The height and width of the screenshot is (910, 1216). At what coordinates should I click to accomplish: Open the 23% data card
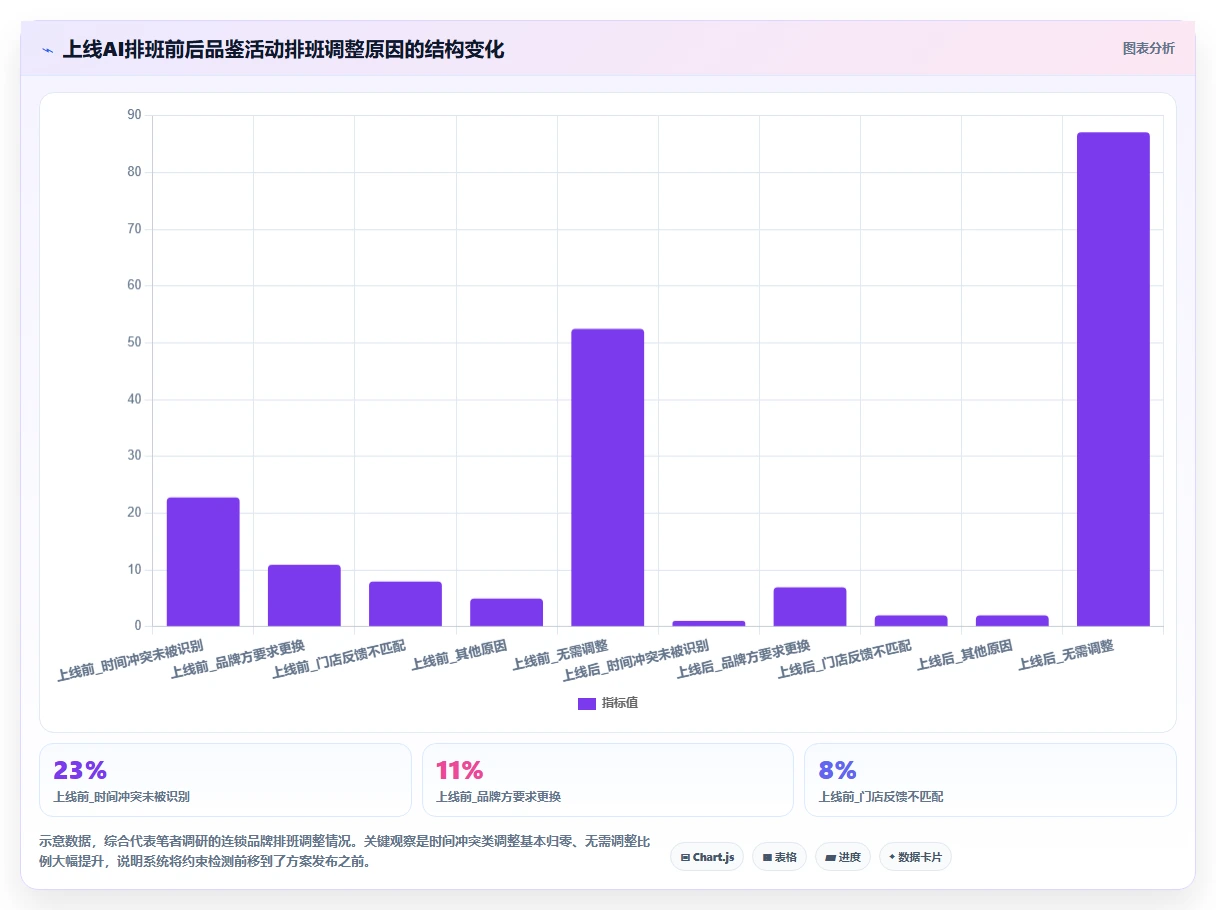[225, 780]
